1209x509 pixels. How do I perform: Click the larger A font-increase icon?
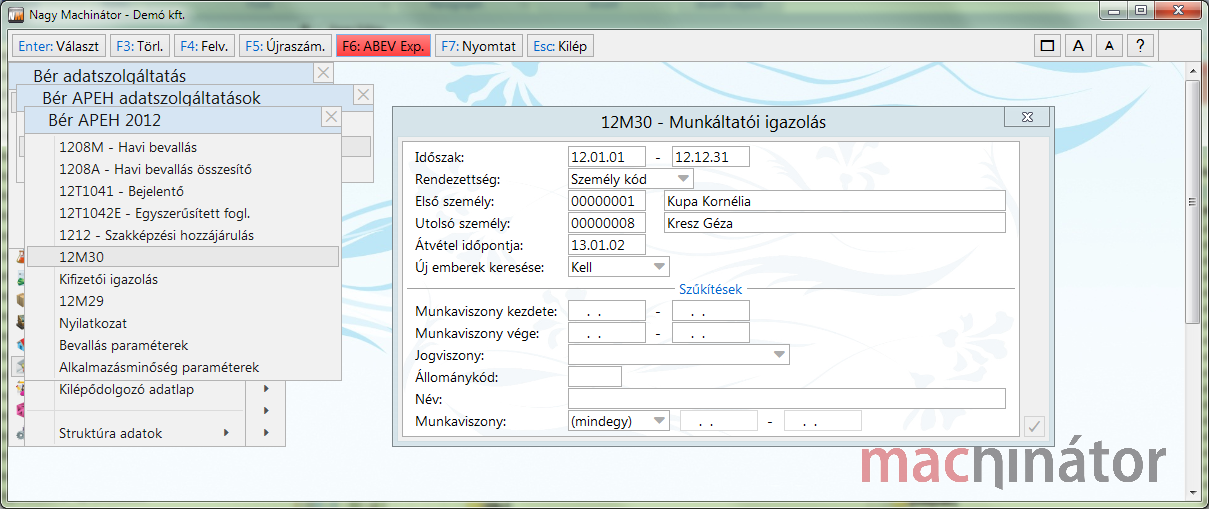pos(1078,46)
